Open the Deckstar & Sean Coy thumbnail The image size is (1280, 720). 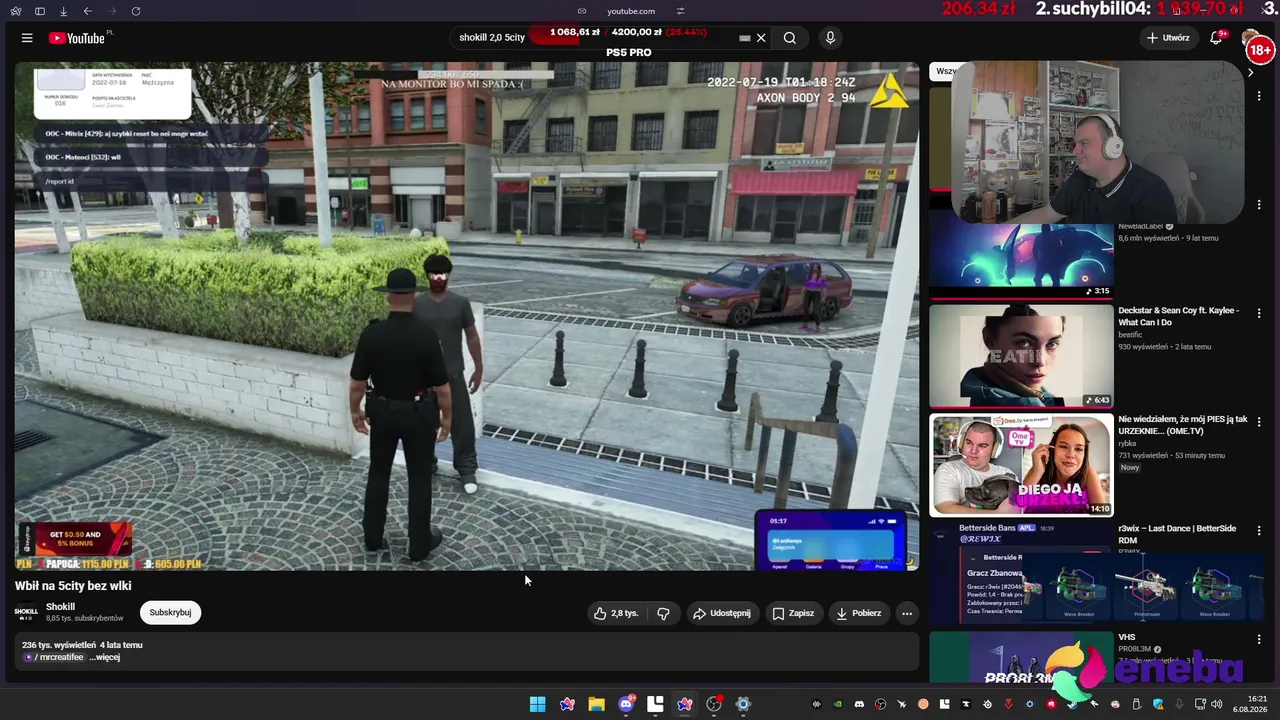click(1021, 356)
